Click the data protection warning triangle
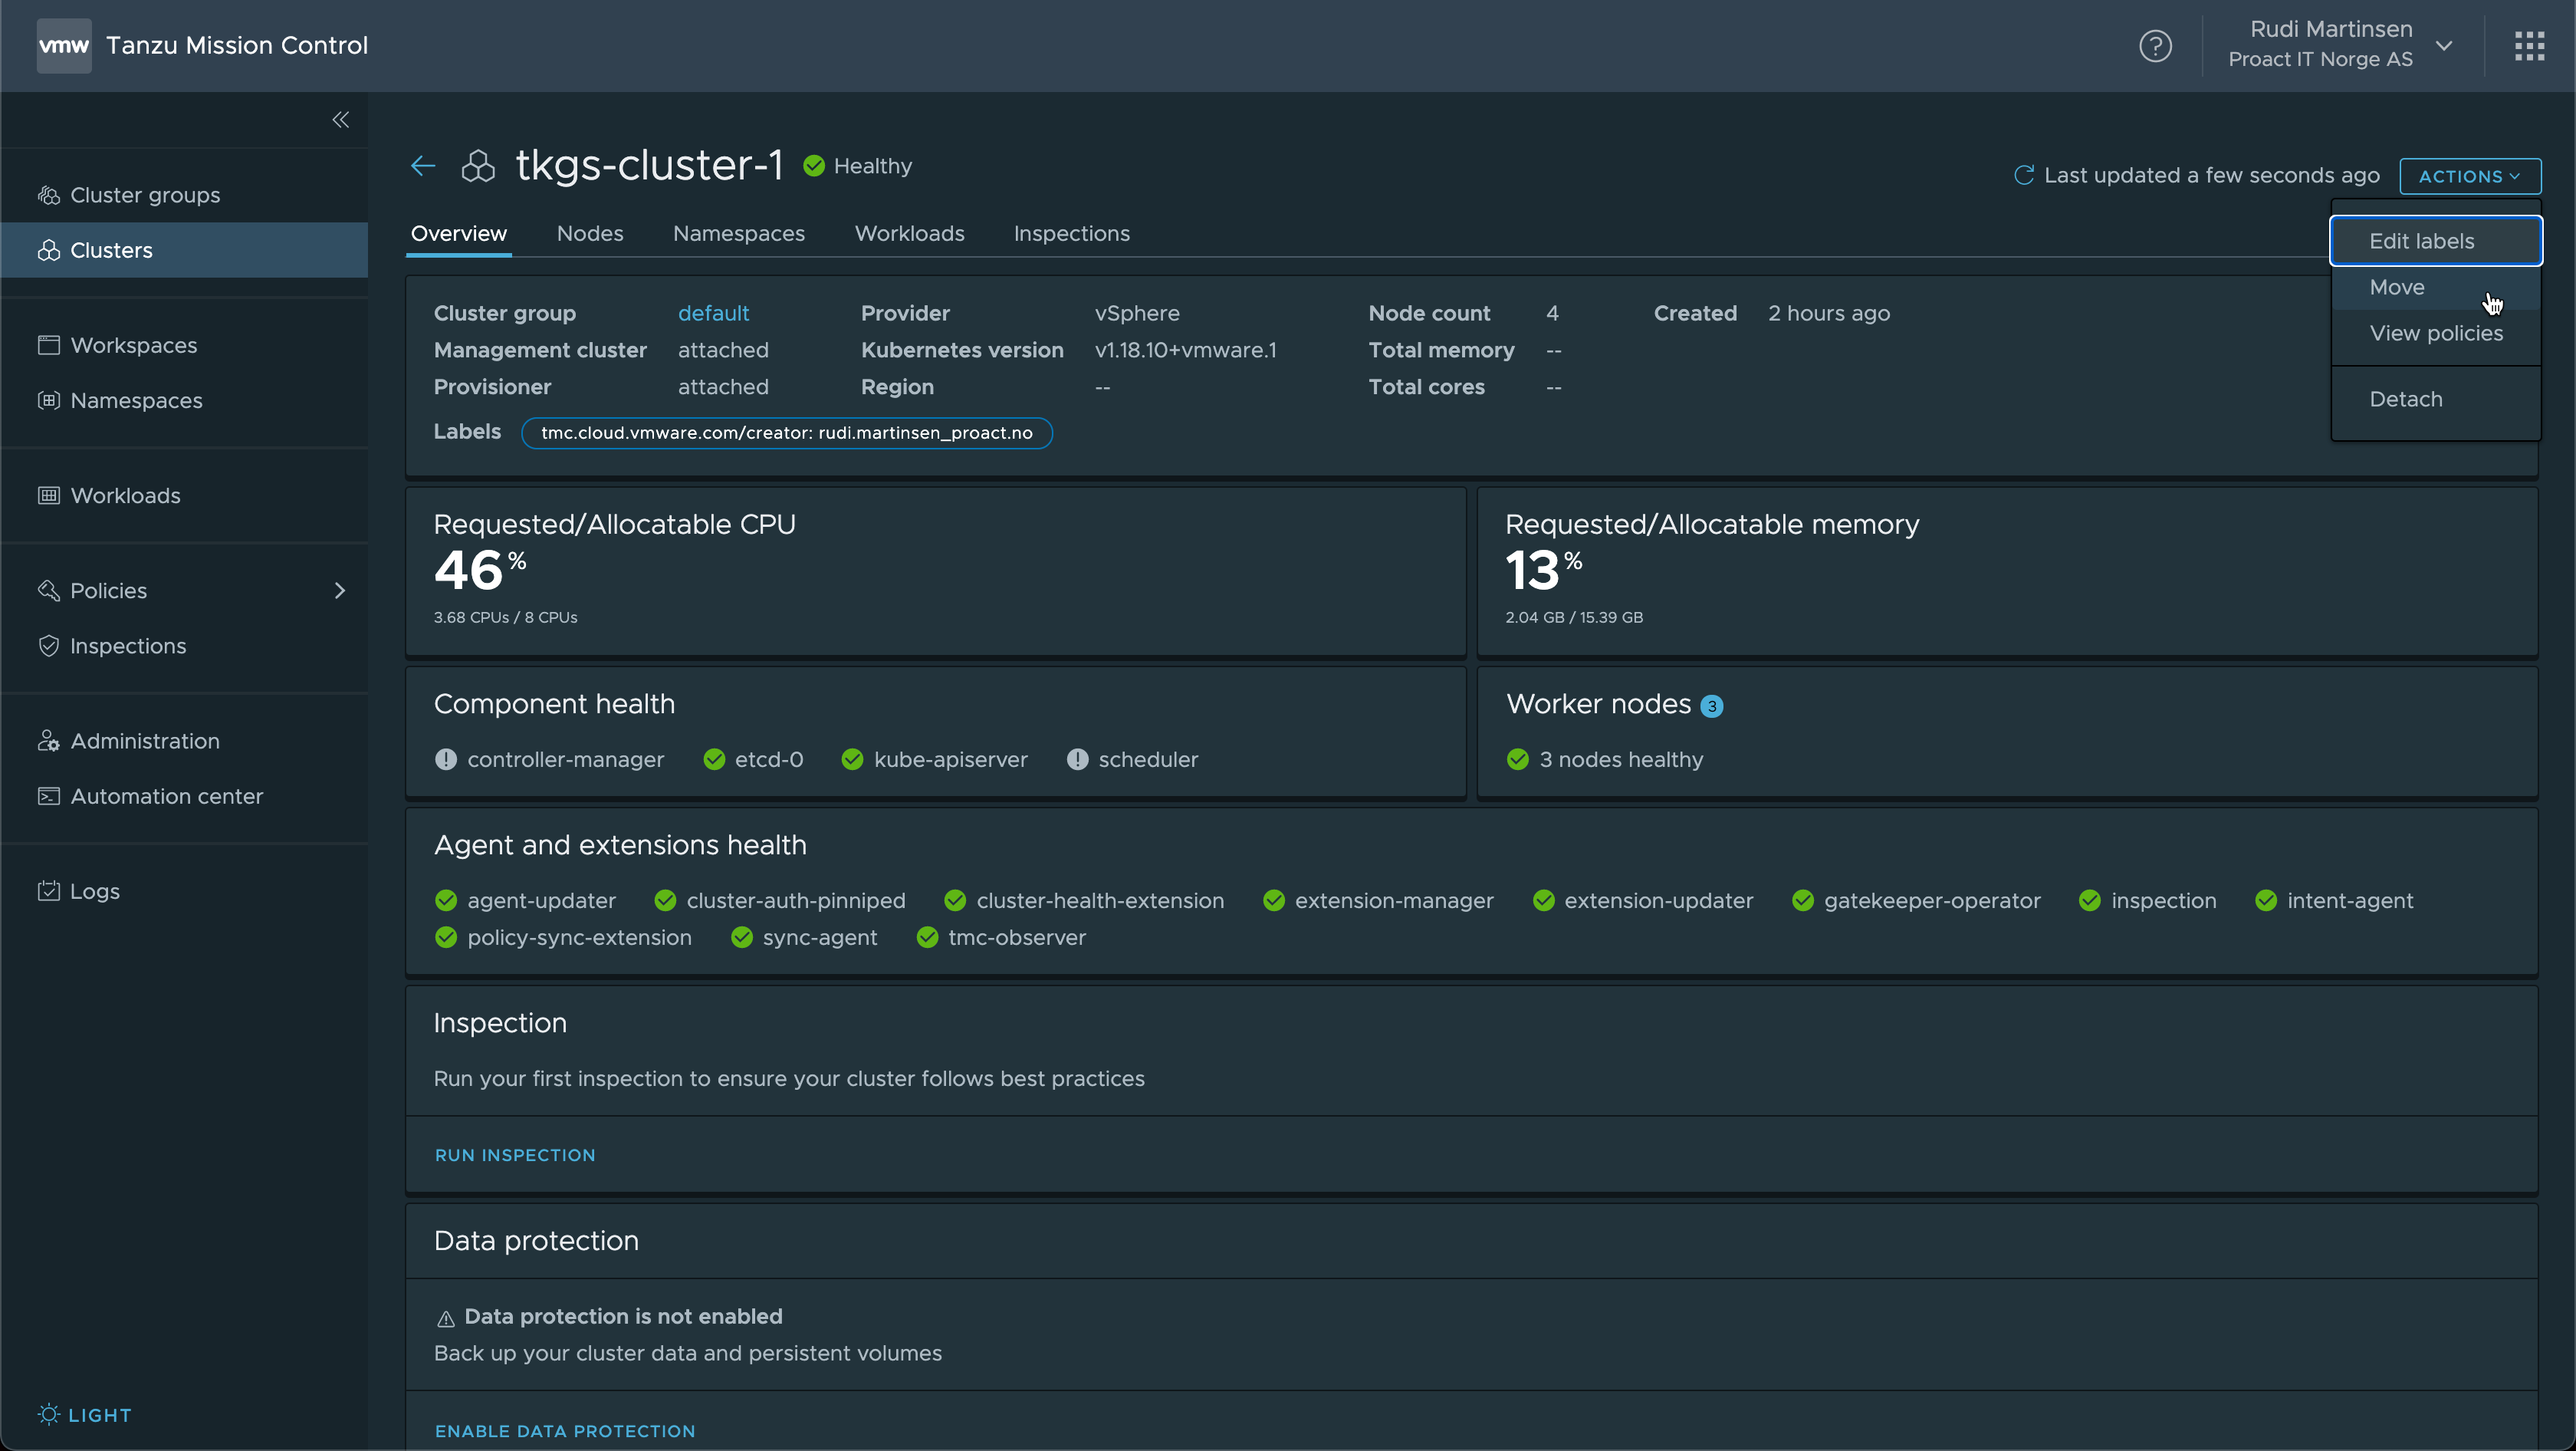The width and height of the screenshot is (2576, 1451). (x=446, y=1319)
